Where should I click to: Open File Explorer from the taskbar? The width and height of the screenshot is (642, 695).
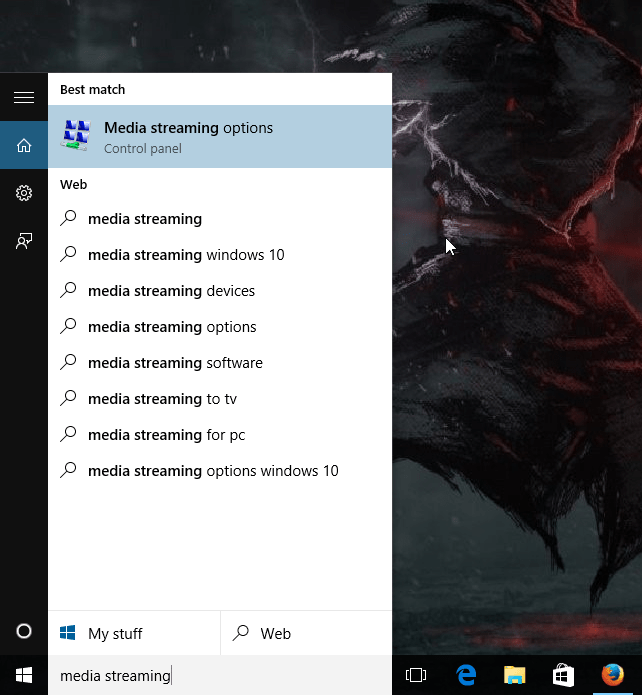pos(515,676)
